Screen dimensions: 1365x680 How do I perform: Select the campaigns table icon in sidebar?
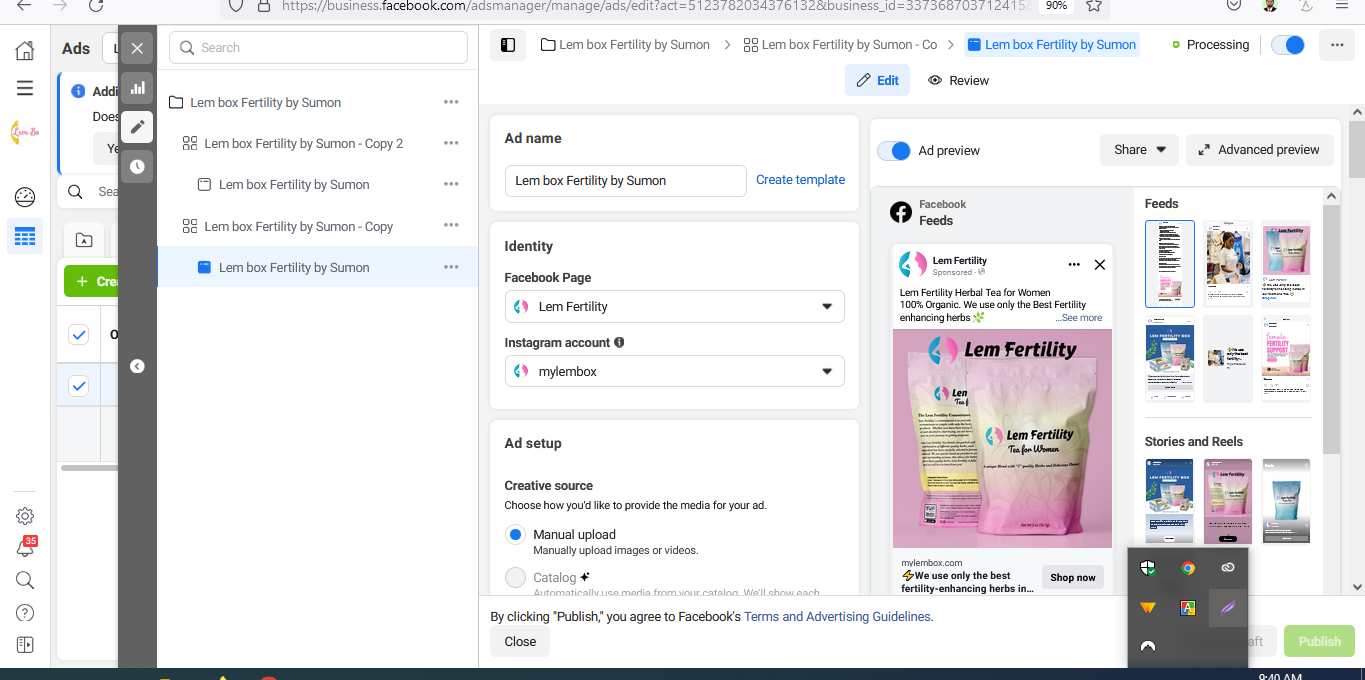[x=25, y=236]
